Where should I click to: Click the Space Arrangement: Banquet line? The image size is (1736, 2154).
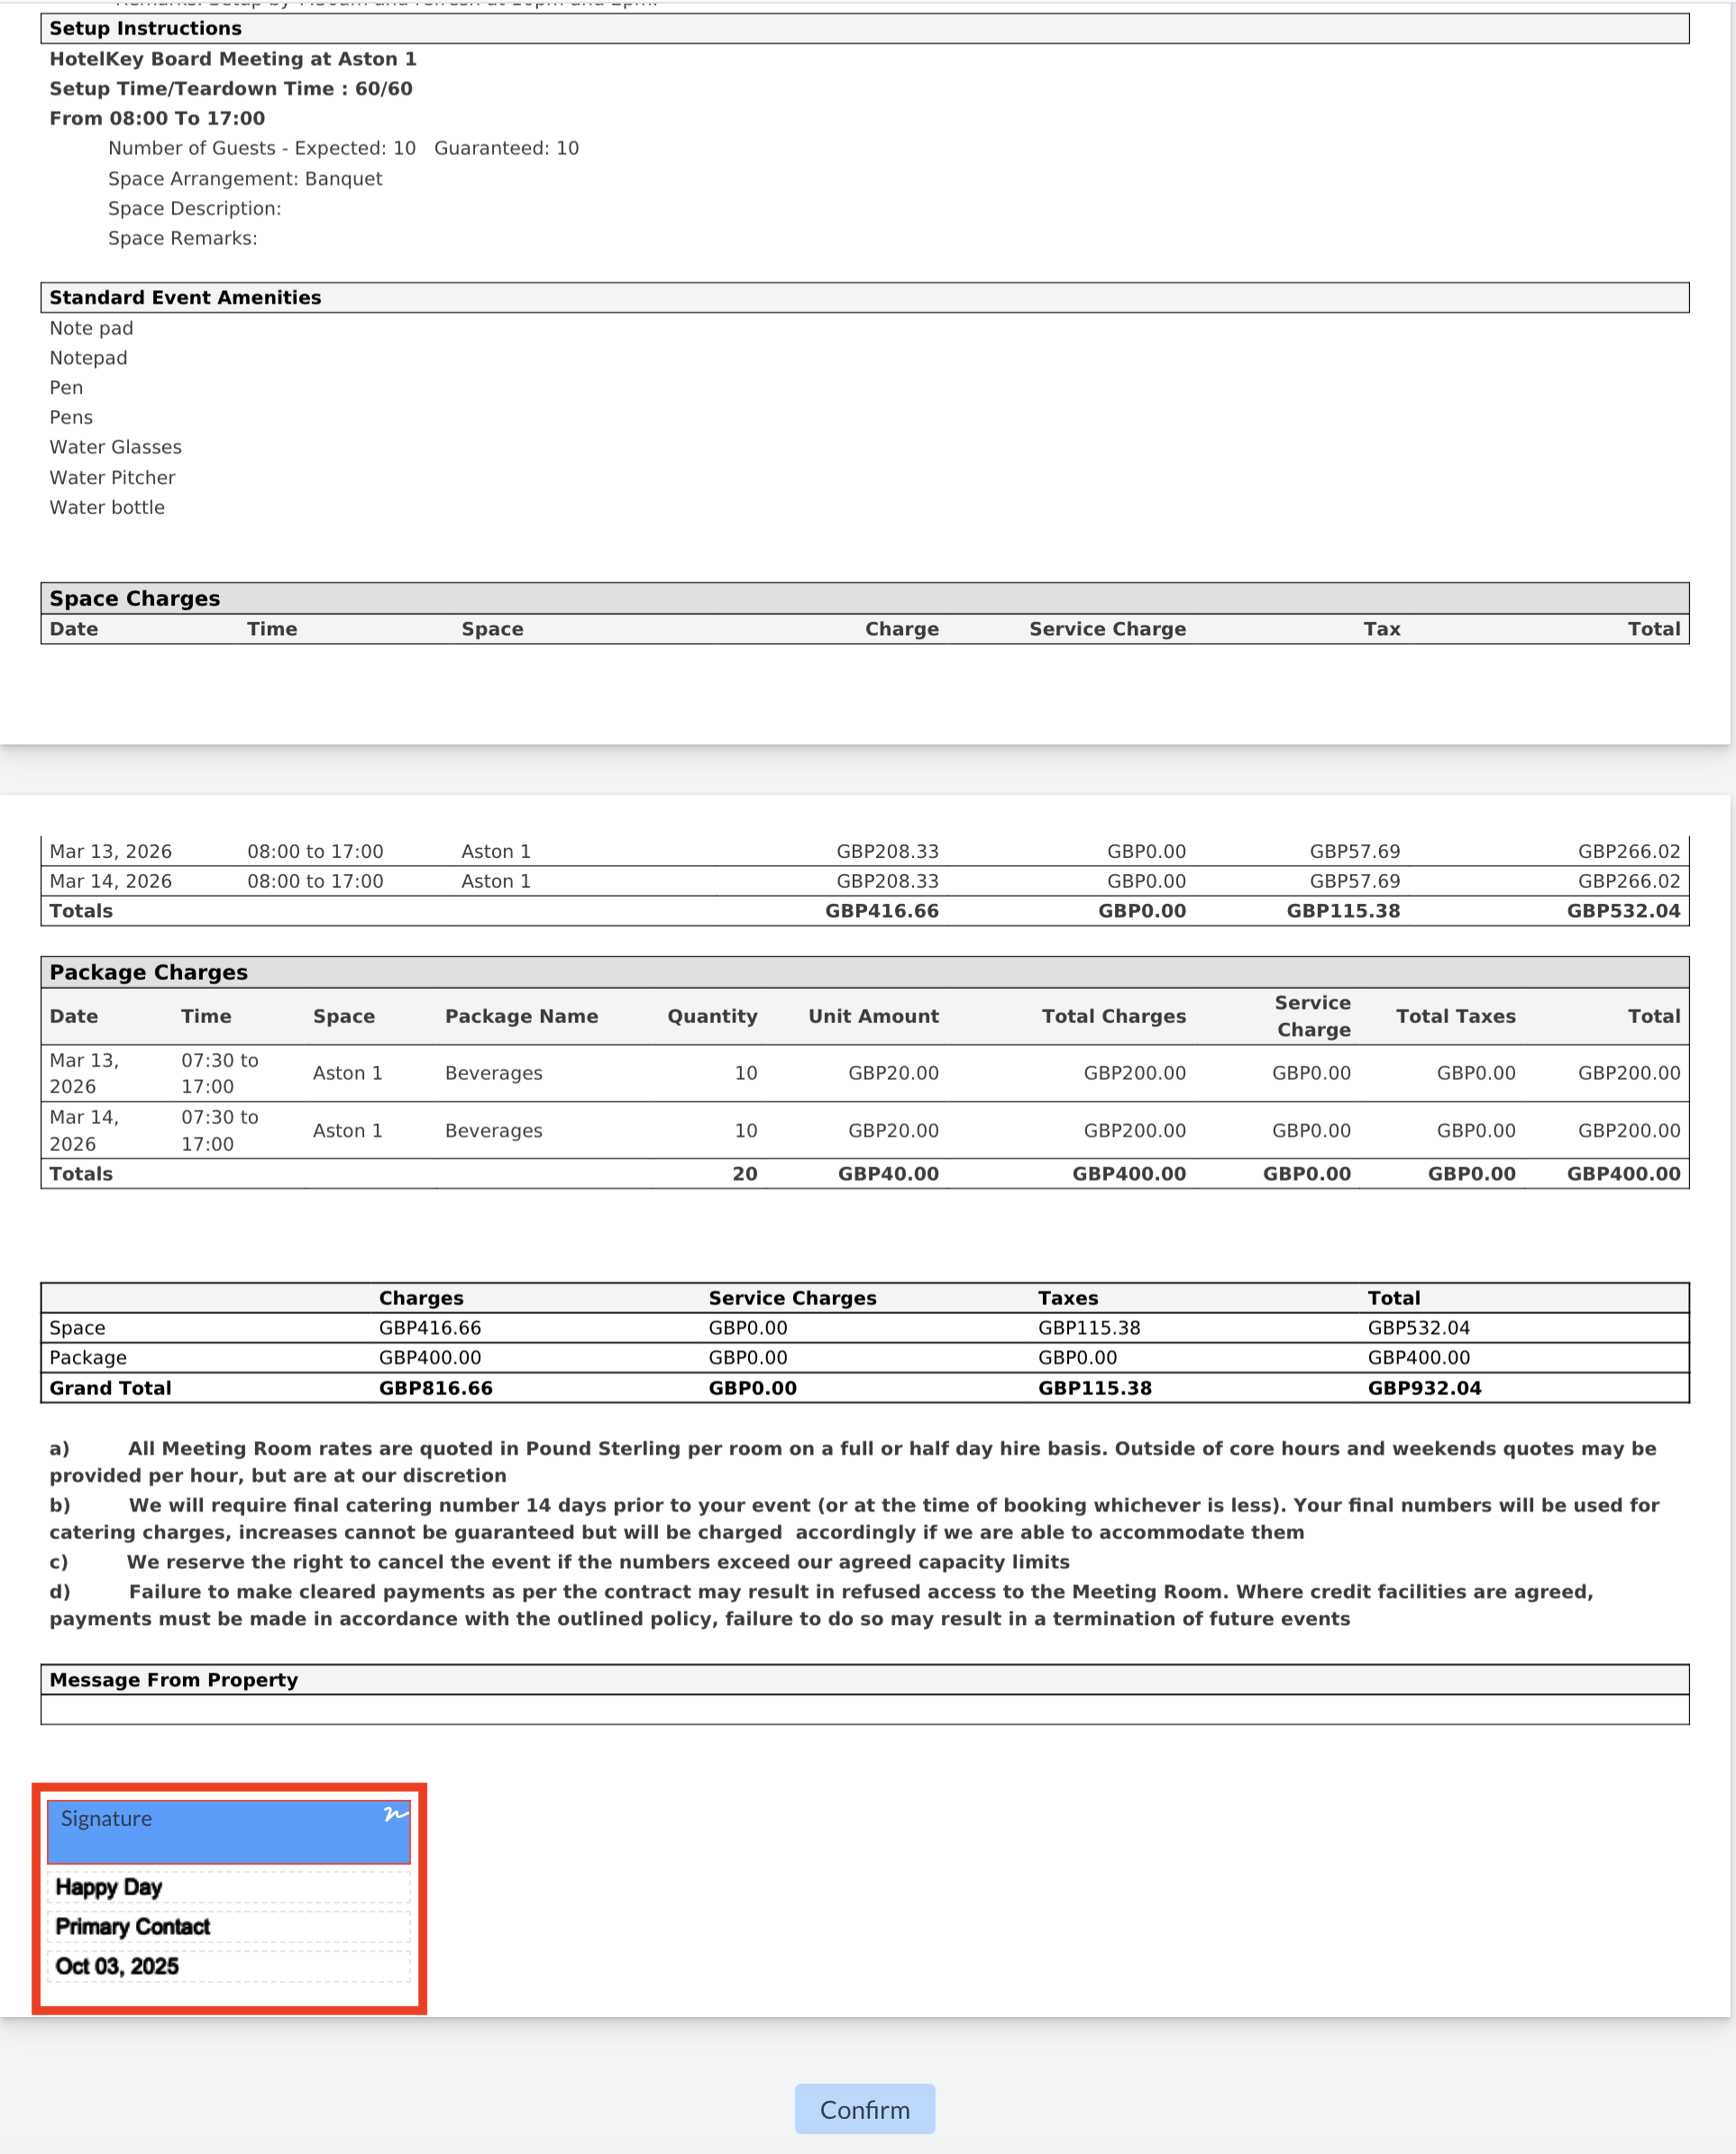point(245,178)
